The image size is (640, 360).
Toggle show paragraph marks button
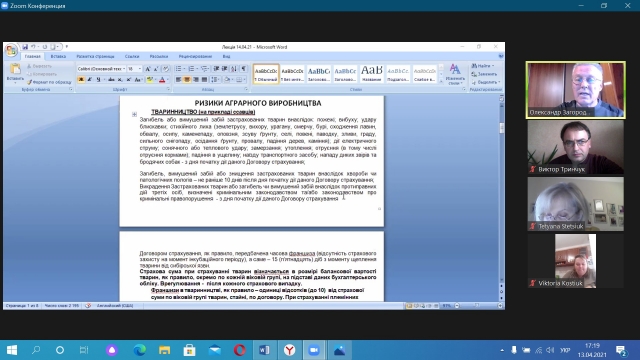(244, 69)
